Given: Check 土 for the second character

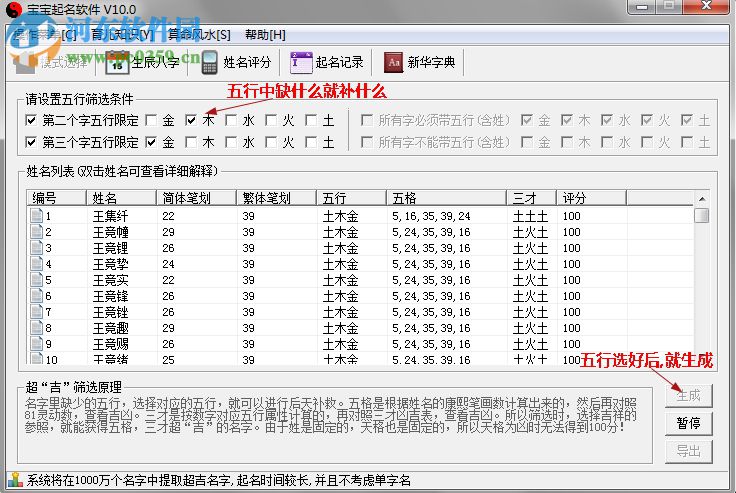Looking at the screenshot, I should pos(311,120).
